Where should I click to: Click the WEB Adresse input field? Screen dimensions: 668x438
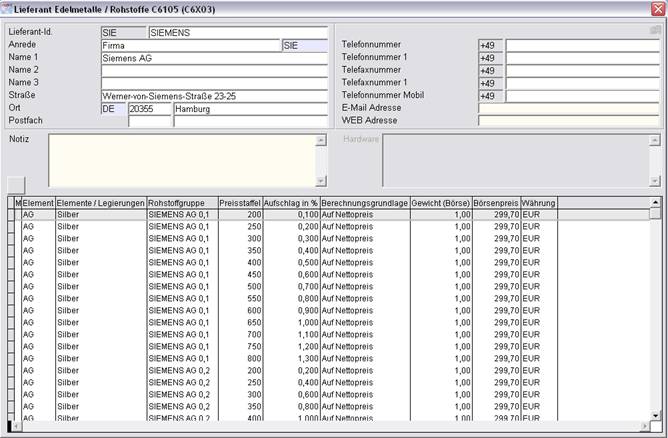coord(568,121)
